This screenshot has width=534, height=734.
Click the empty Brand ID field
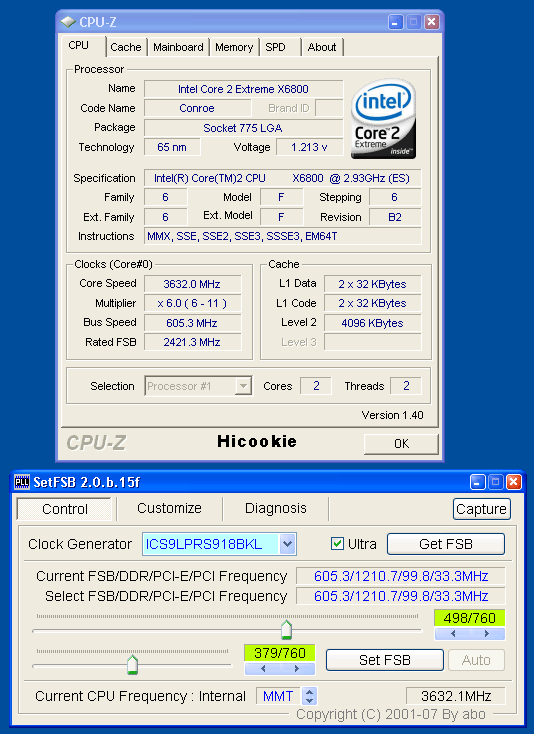click(329, 108)
